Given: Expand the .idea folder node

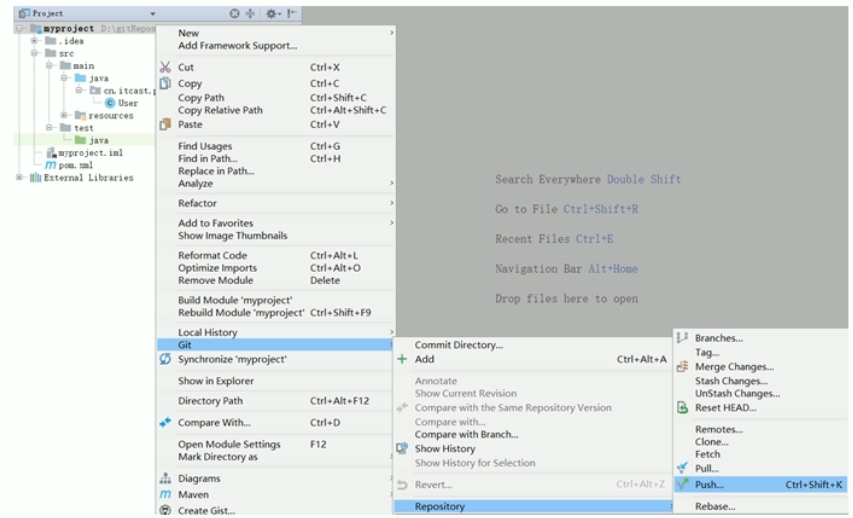Looking at the screenshot, I should (x=34, y=41).
